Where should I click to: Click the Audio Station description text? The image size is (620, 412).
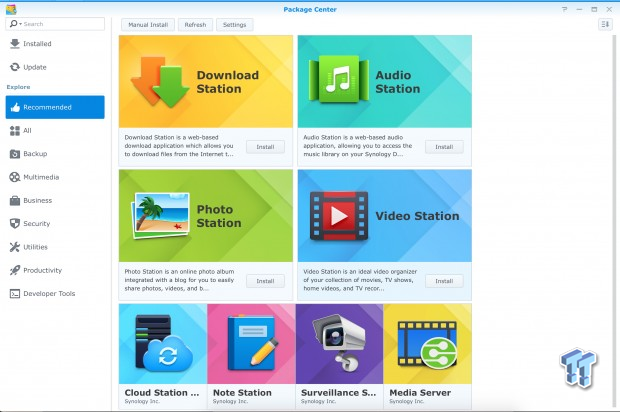[357, 146]
